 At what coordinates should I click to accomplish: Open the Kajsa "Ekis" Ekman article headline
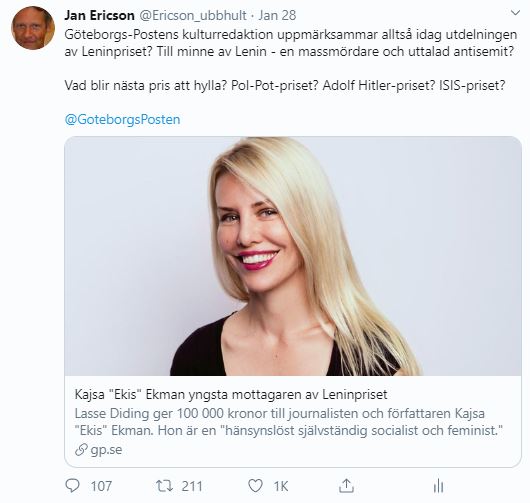point(231,394)
